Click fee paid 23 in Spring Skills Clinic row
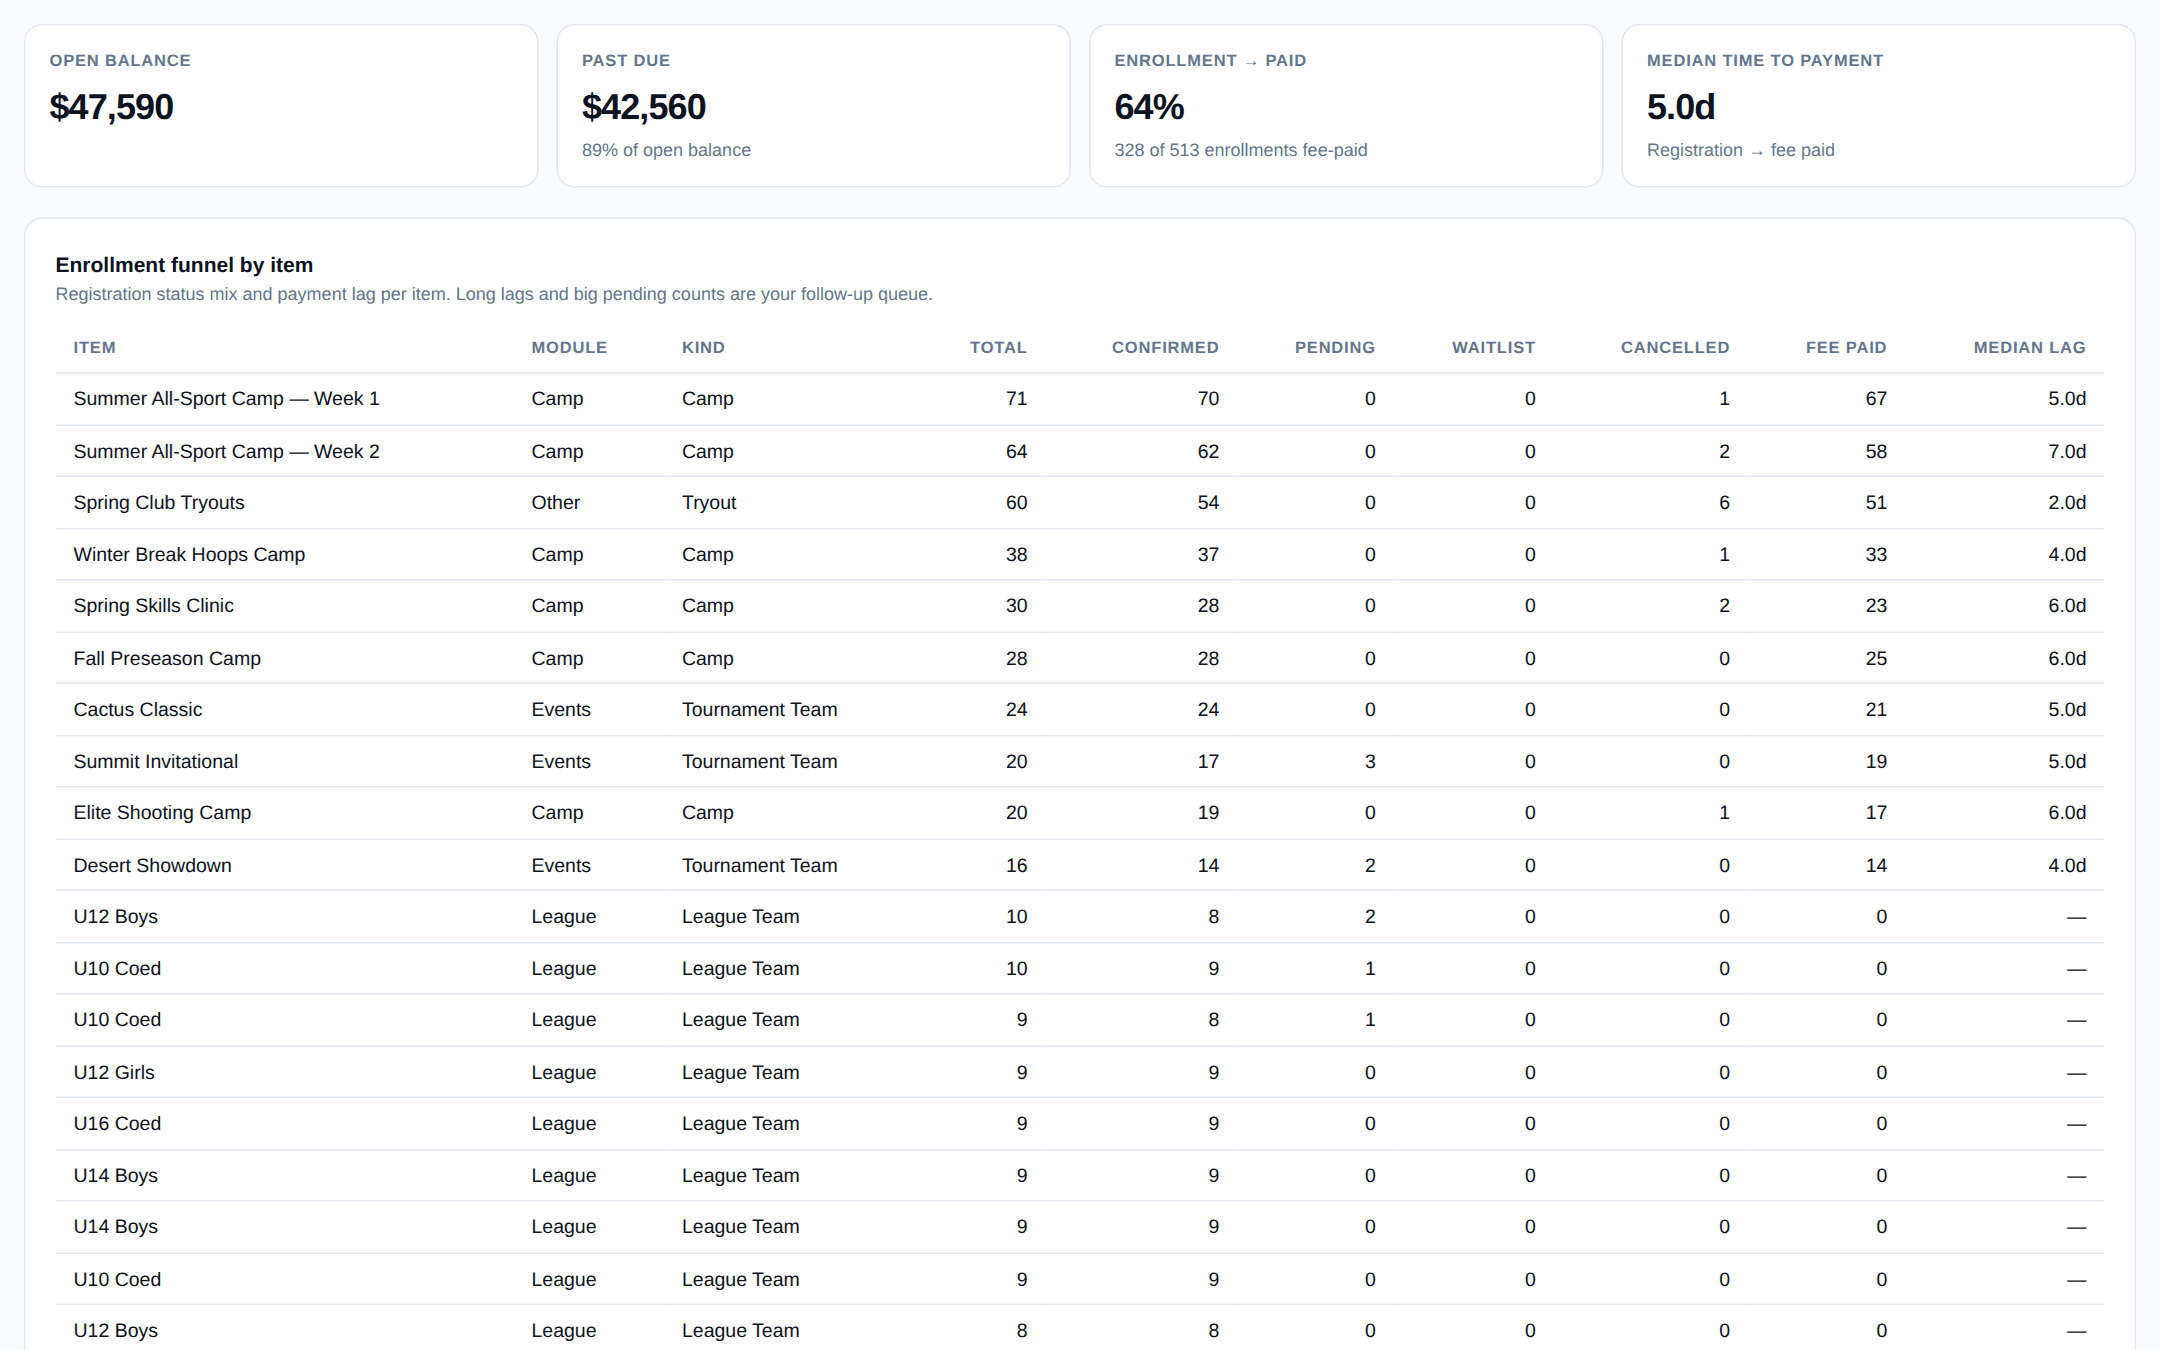This screenshot has height=1350, width=2160. (1876, 606)
